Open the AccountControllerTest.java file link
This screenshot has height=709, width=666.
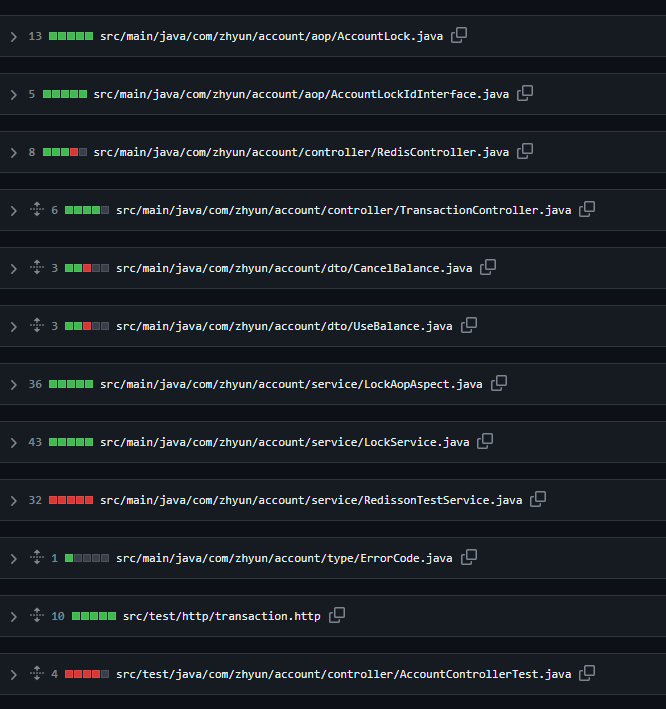344,674
